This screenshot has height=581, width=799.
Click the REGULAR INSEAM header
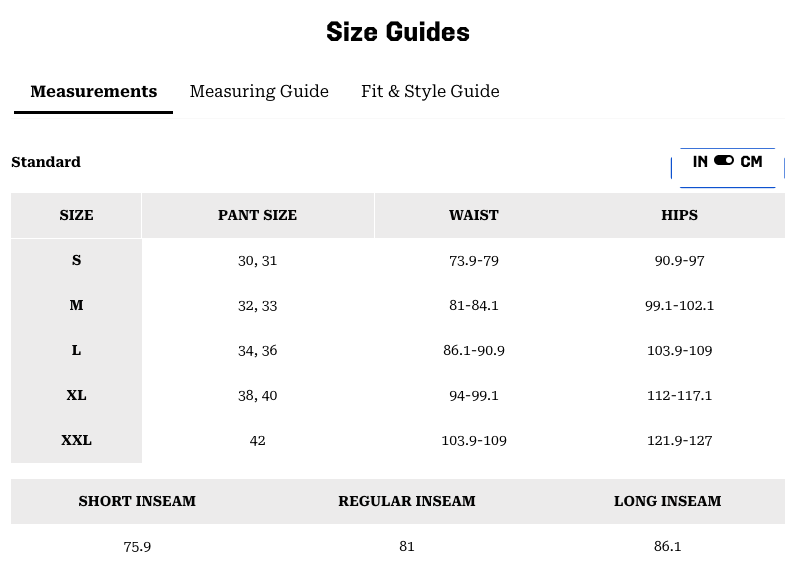click(x=406, y=501)
